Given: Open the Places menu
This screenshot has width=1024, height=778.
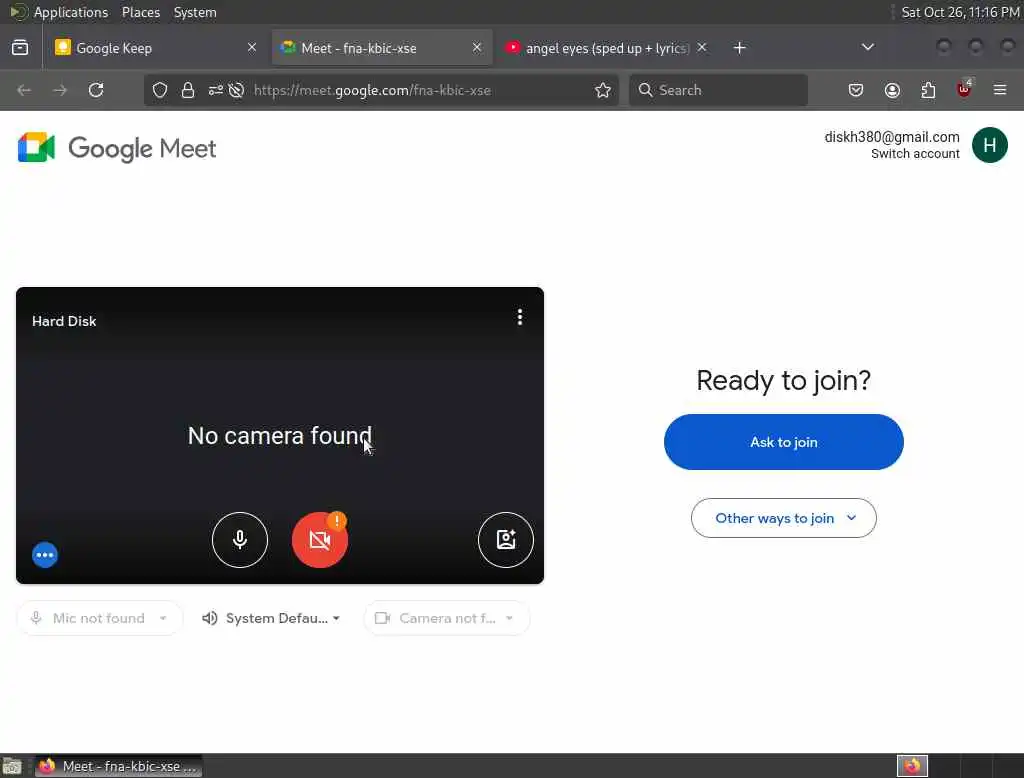Looking at the screenshot, I should (140, 12).
